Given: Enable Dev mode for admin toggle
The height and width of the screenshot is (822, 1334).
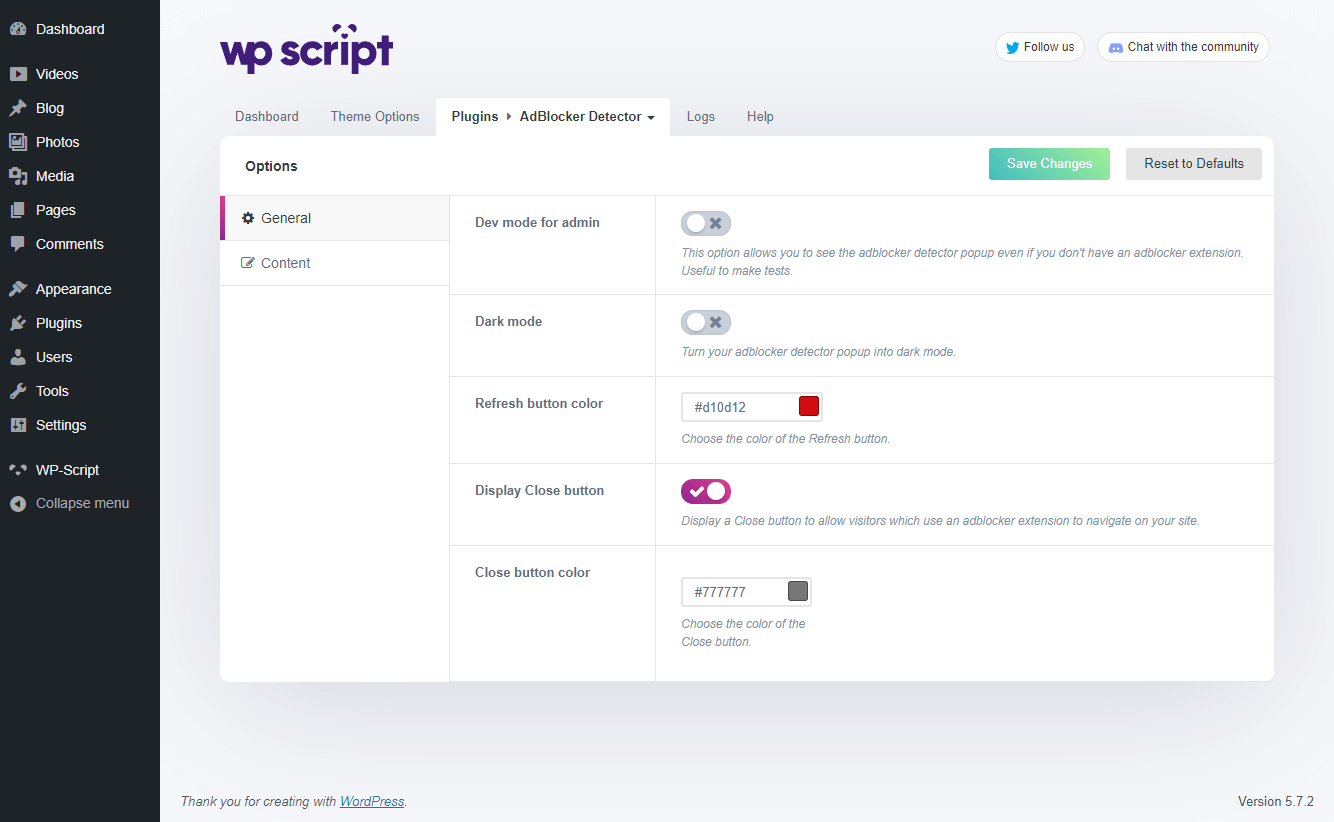Looking at the screenshot, I should pos(706,223).
